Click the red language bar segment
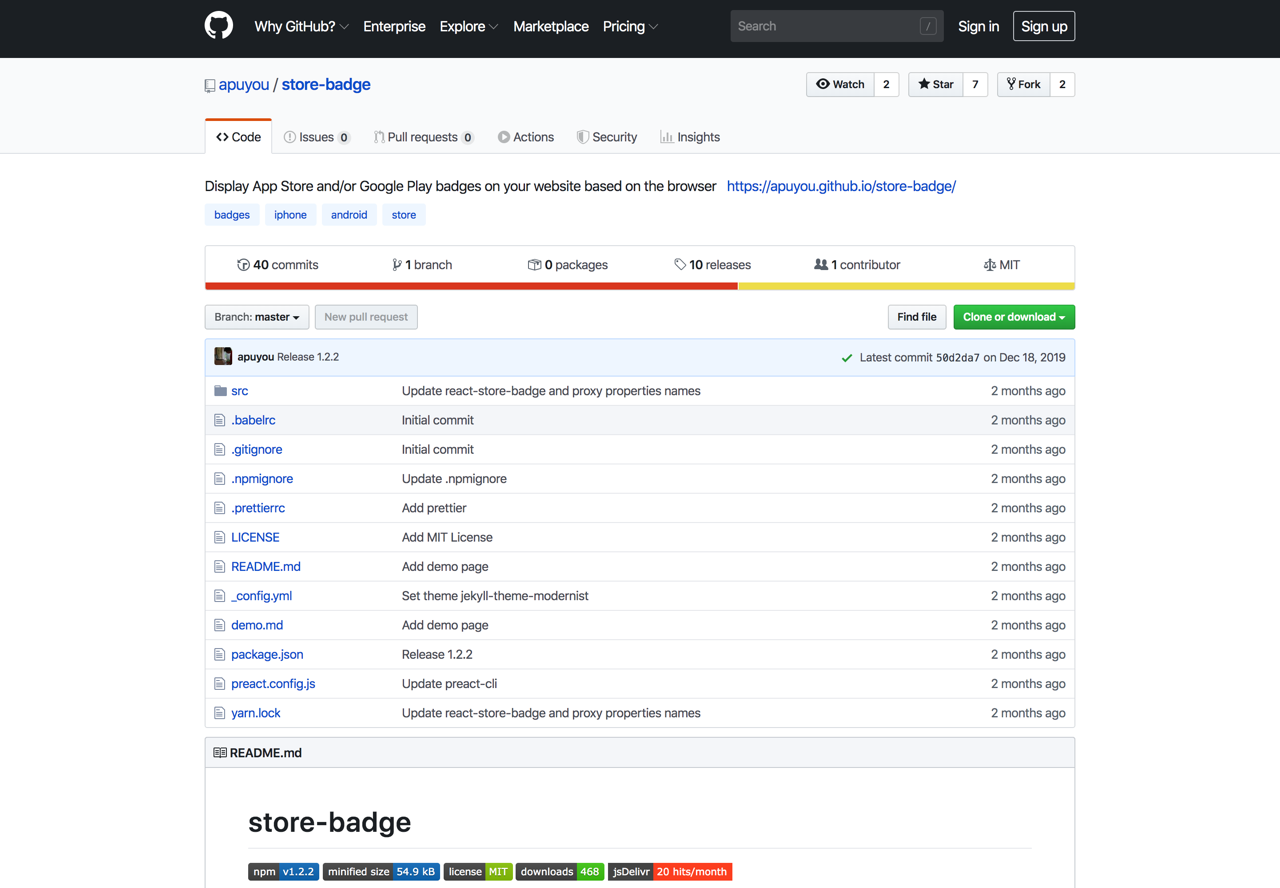The image size is (1280, 888). pyautogui.click(x=472, y=286)
